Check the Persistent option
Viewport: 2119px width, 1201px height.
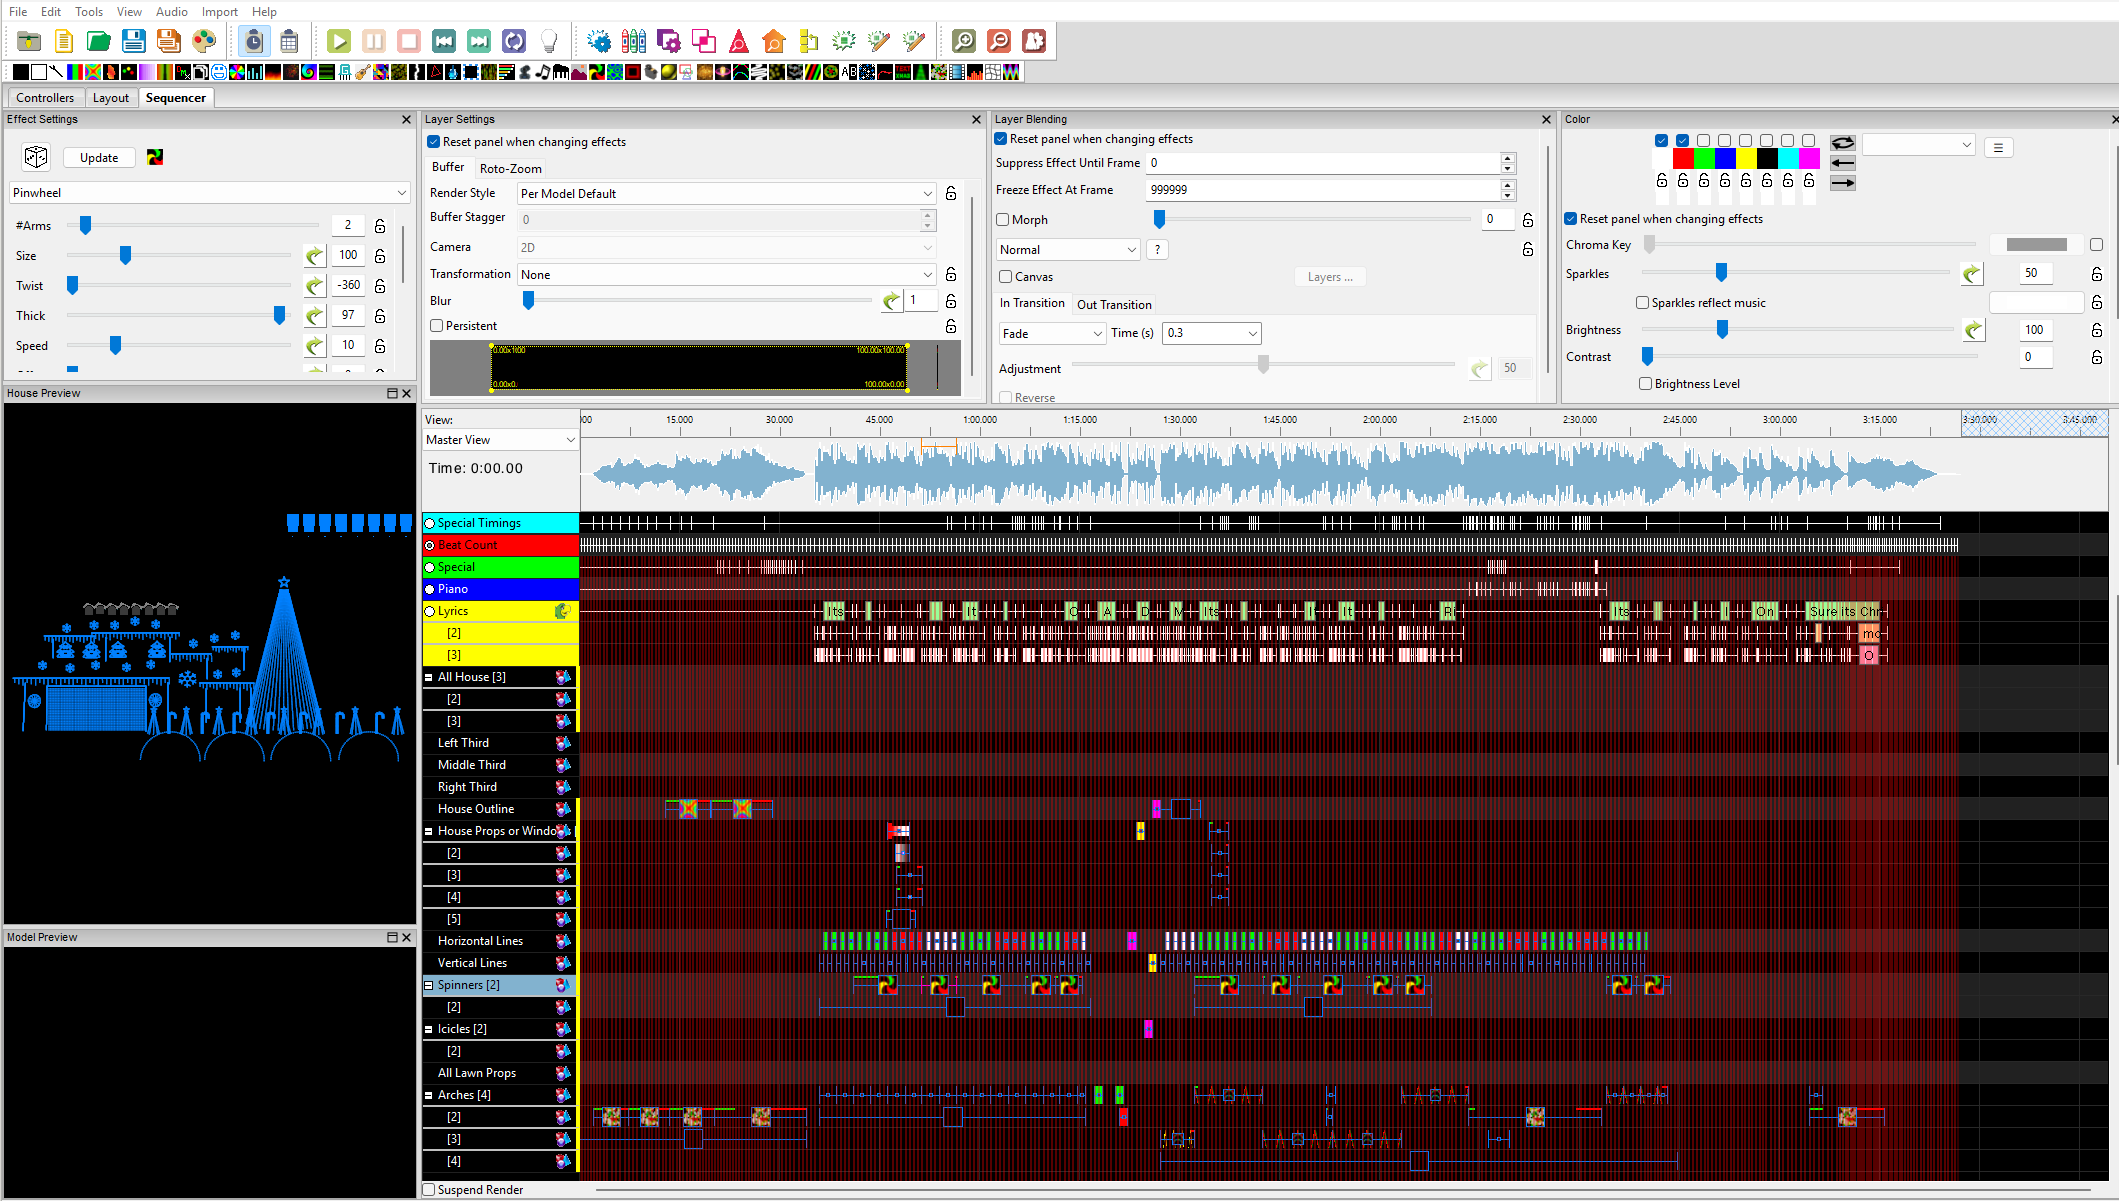437,326
